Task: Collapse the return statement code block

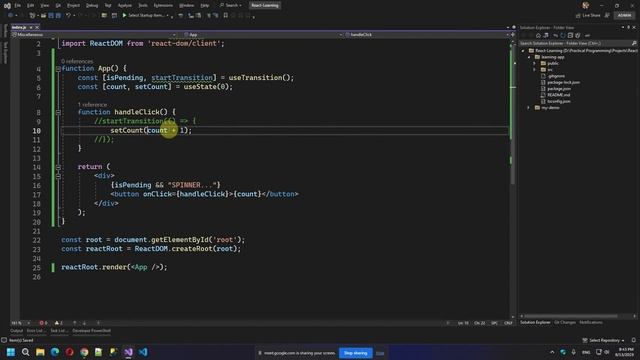Action: (58, 167)
